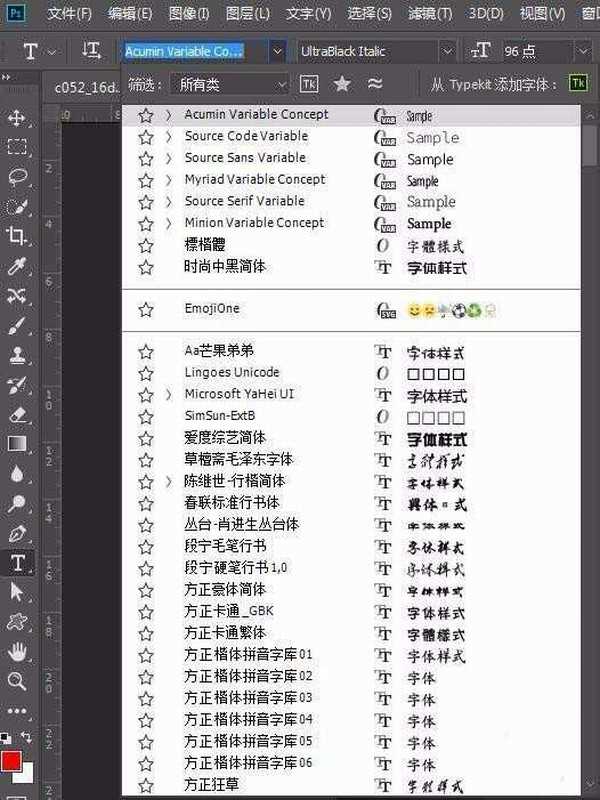Select the History Brush tool
Image resolution: width=600 pixels, height=800 pixels.
click(x=17, y=385)
